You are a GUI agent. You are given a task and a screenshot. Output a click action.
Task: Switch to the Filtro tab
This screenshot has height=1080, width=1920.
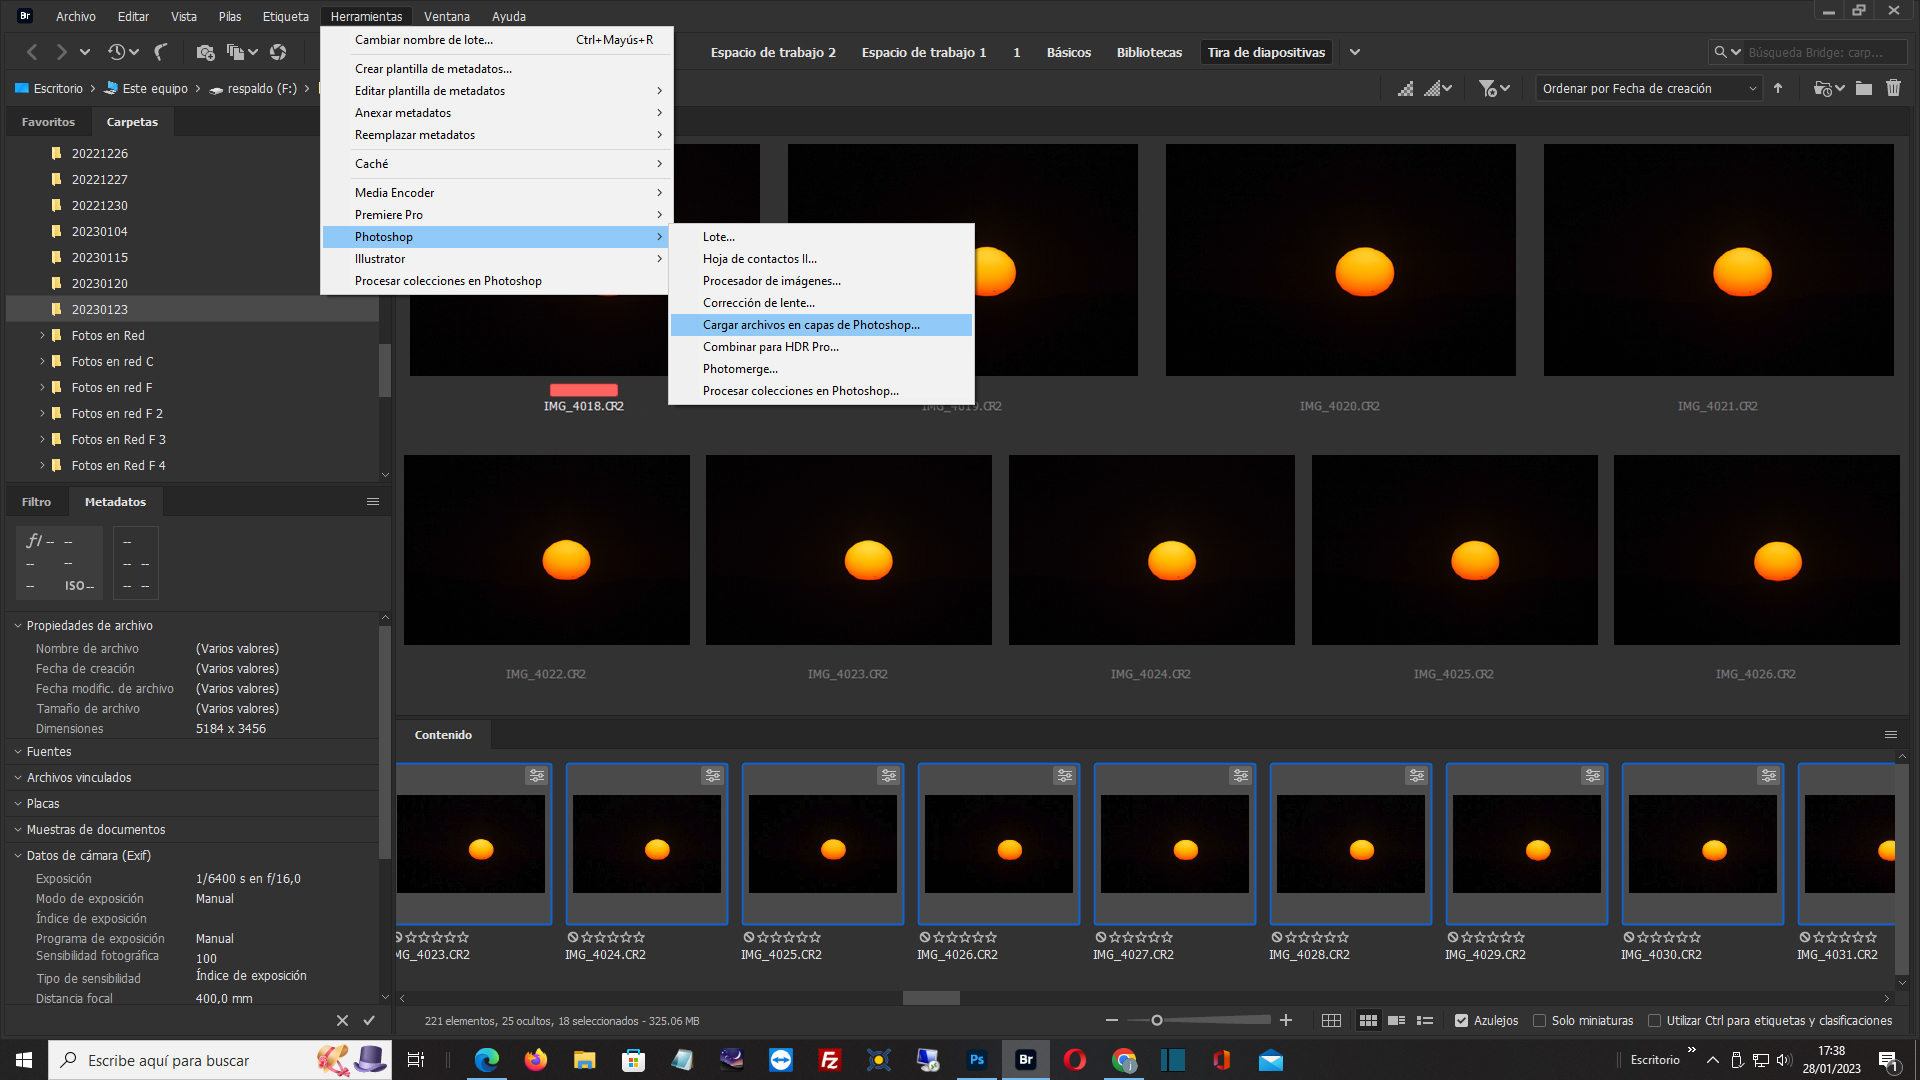click(37, 501)
